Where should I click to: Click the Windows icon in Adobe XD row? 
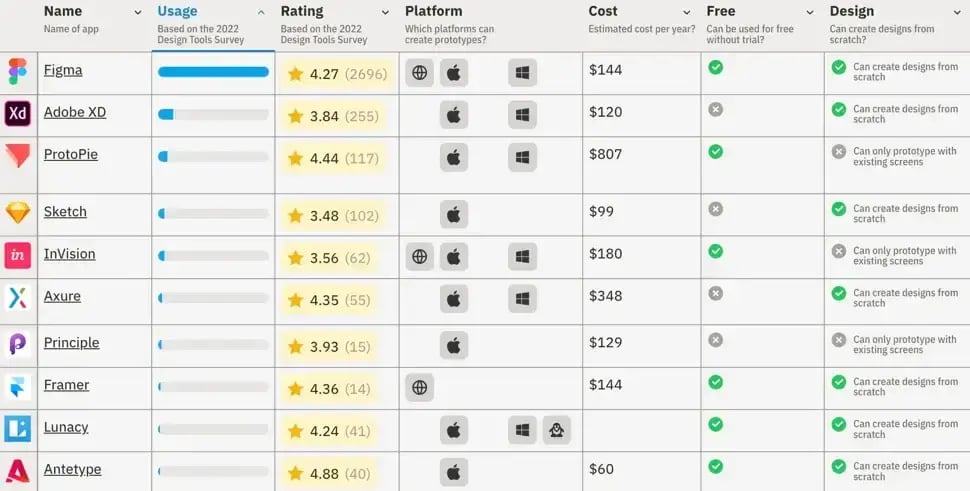(523, 115)
